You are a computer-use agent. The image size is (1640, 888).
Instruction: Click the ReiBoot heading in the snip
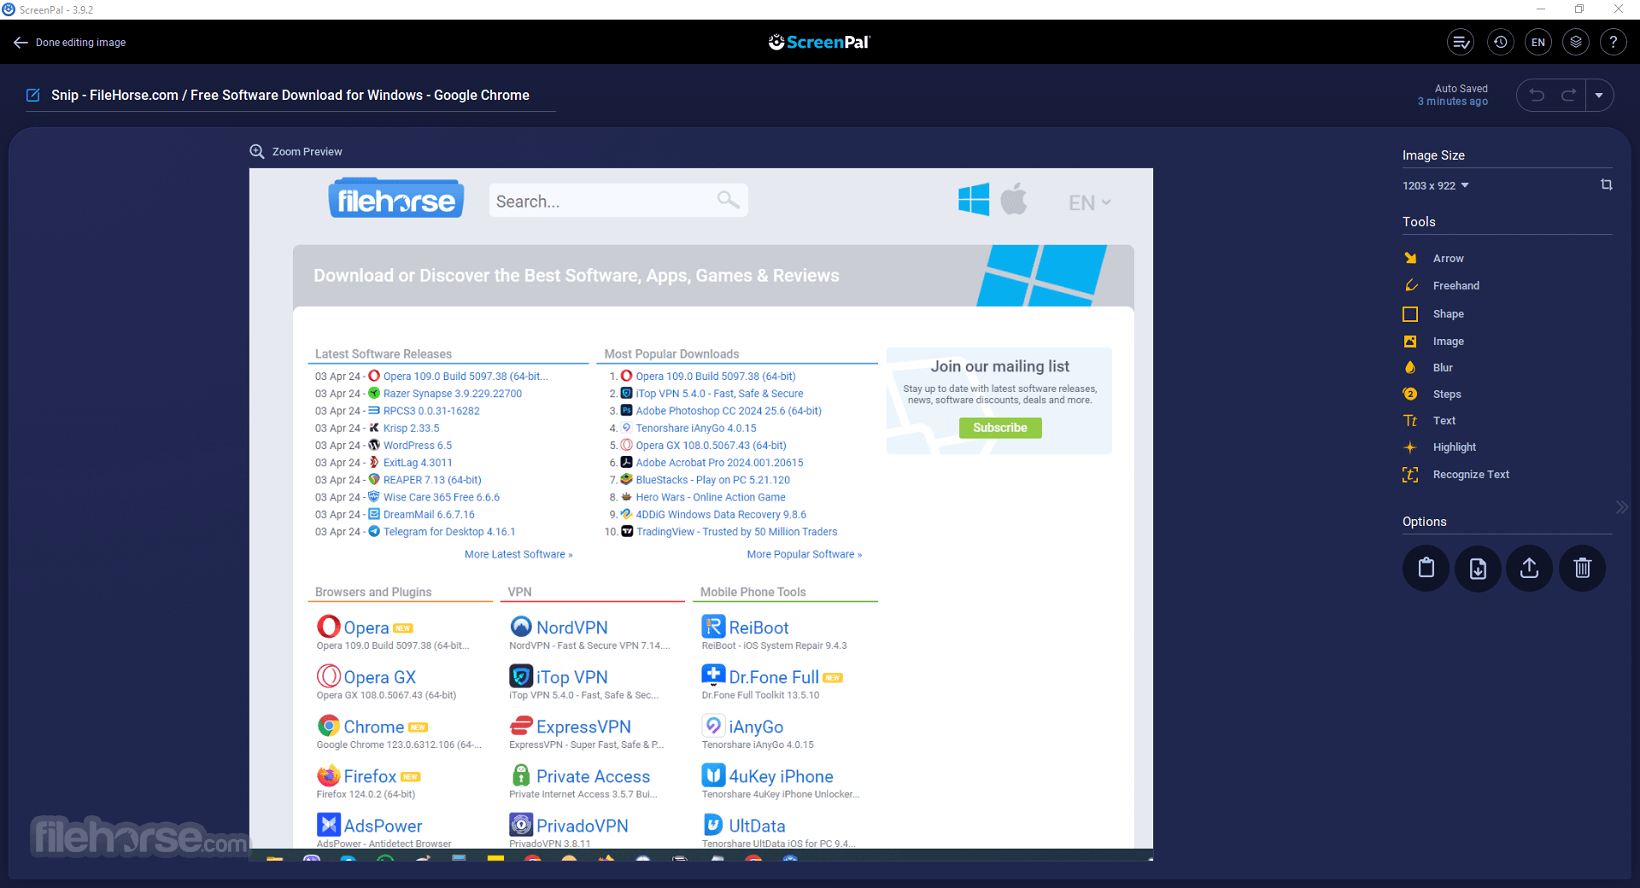click(758, 628)
